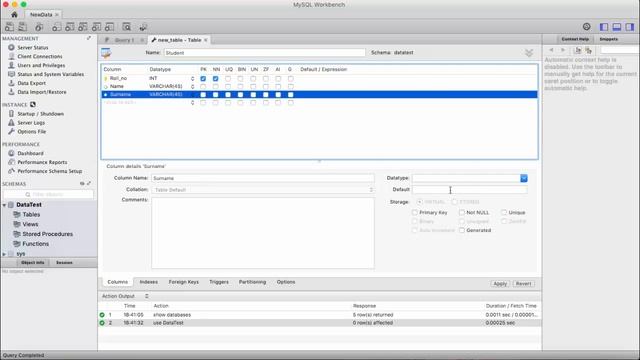Collapse the DataTest schema tree
The width and height of the screenshot is (640, 360).
point(4,205)
